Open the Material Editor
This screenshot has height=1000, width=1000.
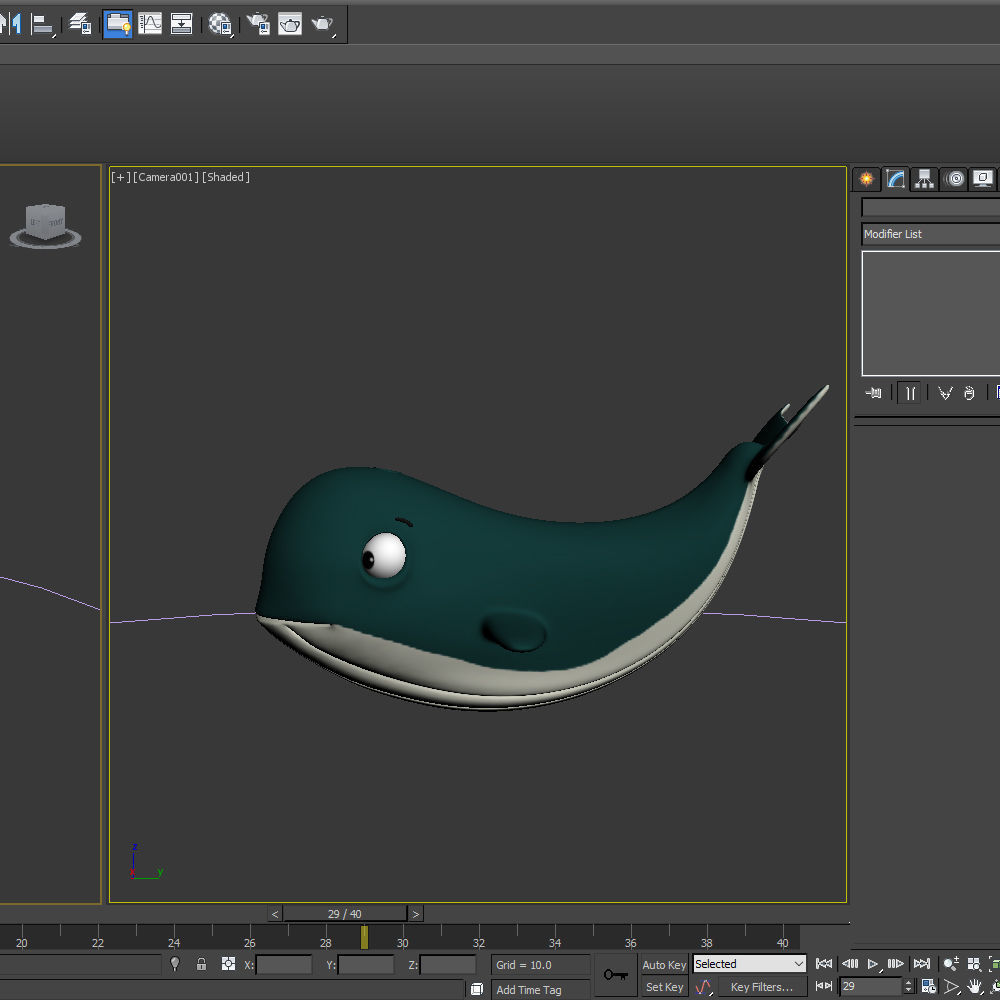coord(221,24)
